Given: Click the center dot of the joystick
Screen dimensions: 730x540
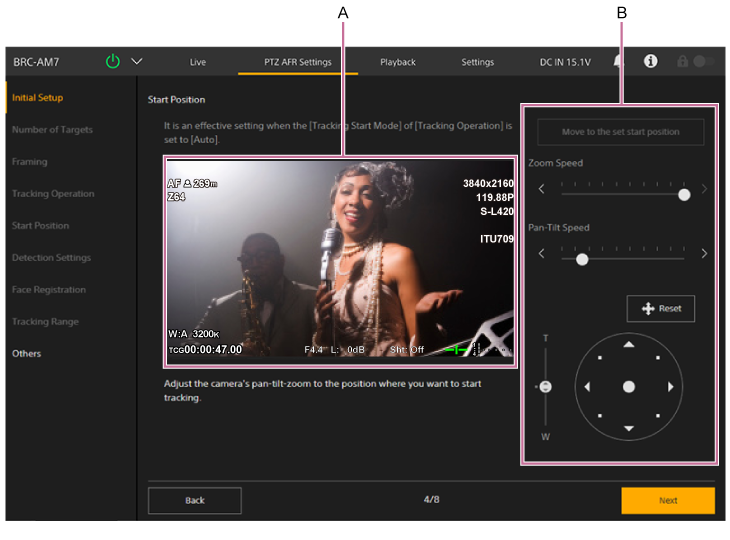Looking at the screenshot, I should pos(629,387).
